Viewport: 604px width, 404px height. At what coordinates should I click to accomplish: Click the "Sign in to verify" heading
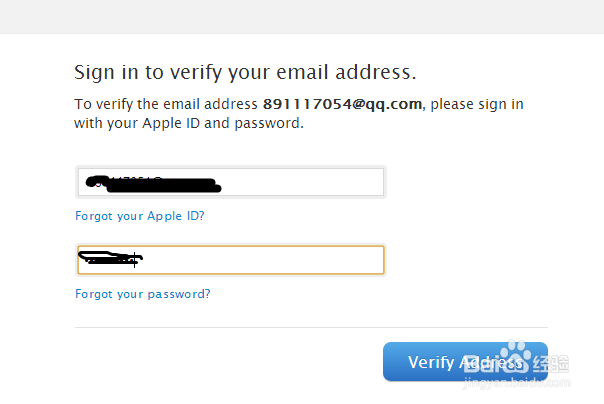click(x=245, y=72)
